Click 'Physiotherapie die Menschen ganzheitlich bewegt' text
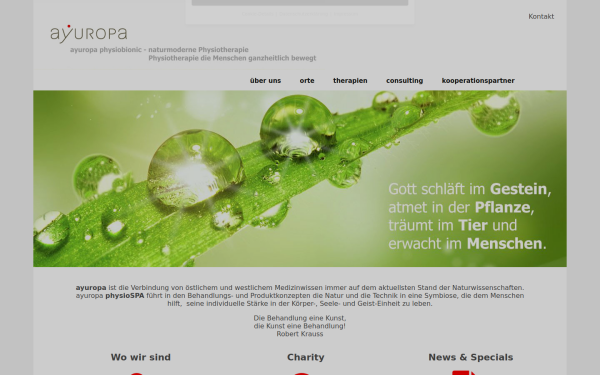Viewport: 600px width, 375px height. [232, 58]
